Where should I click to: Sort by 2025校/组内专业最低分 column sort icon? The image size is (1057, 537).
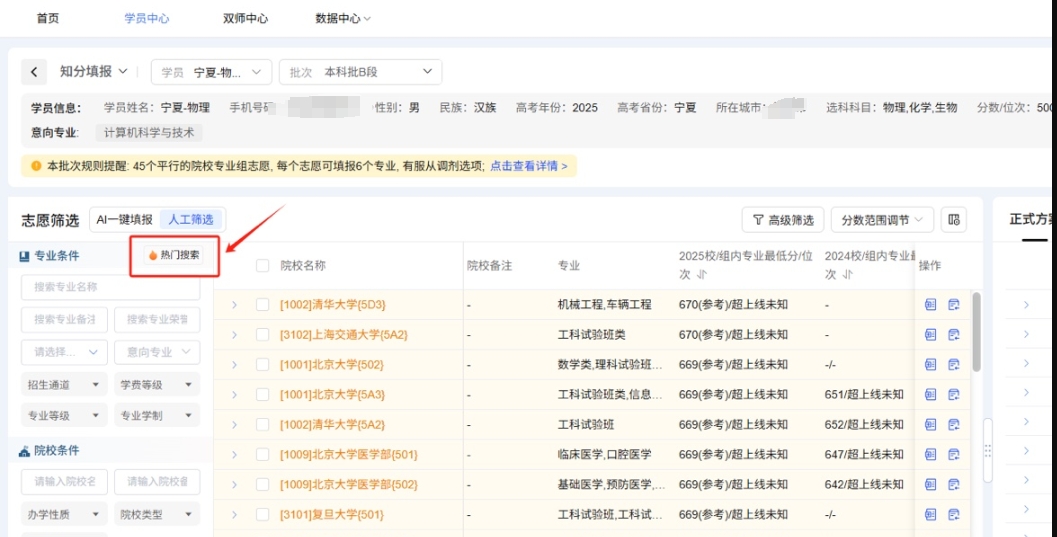[x=702, y=276]
